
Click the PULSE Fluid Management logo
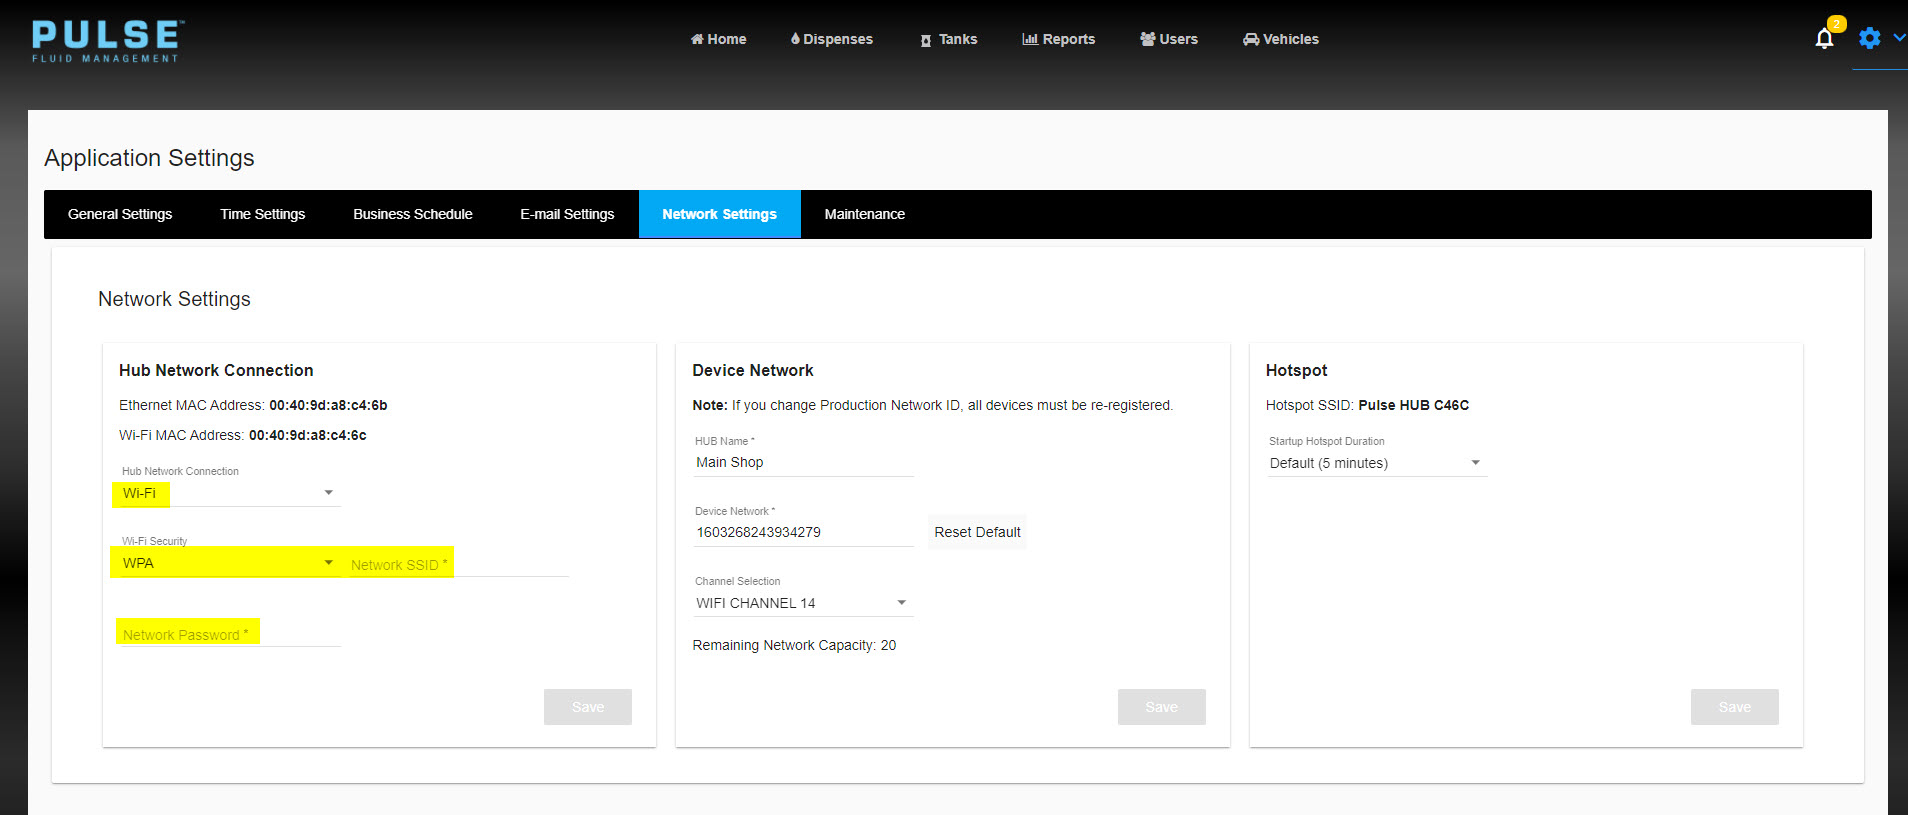tap(106, 41)
